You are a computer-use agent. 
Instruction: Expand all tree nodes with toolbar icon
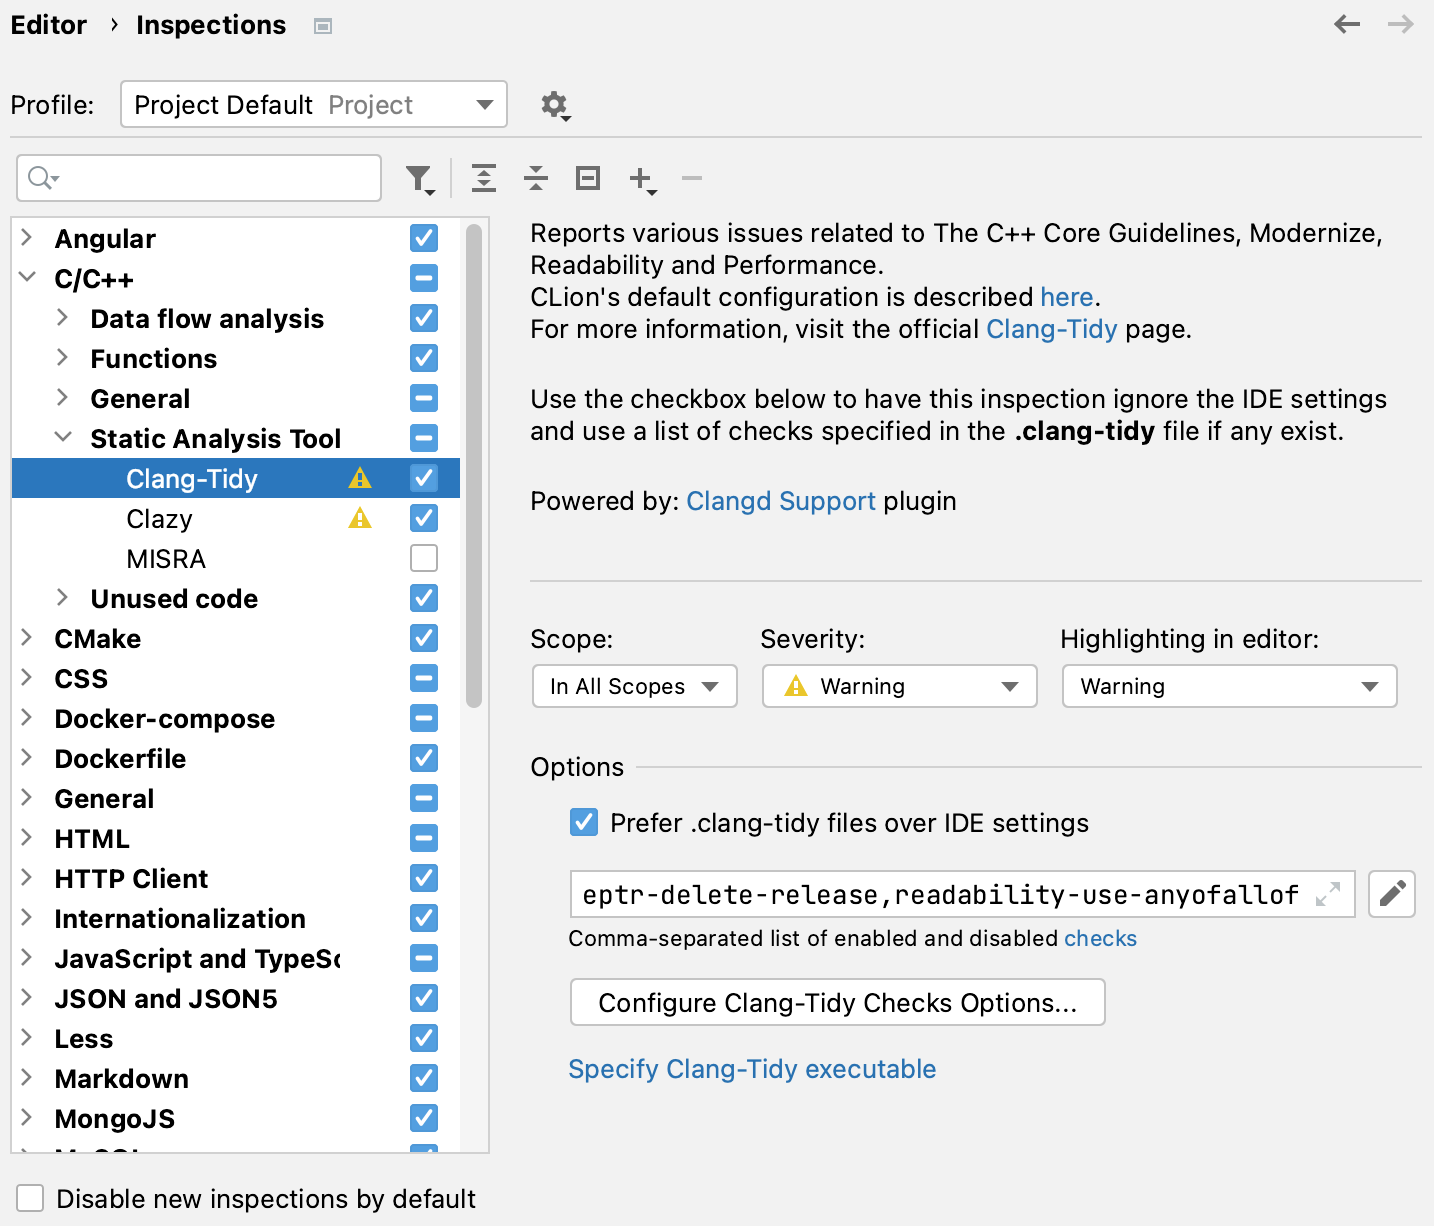click(x=485, y=177)
